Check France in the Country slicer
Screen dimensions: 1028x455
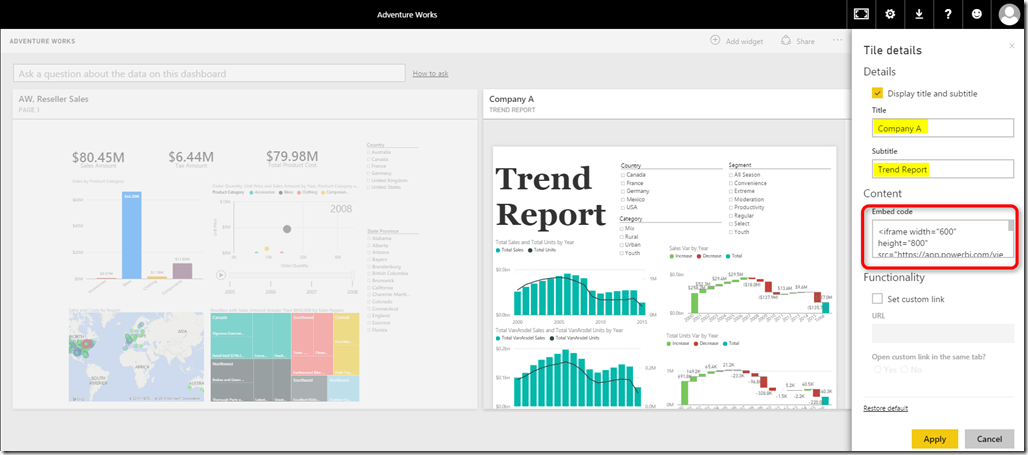623,183
